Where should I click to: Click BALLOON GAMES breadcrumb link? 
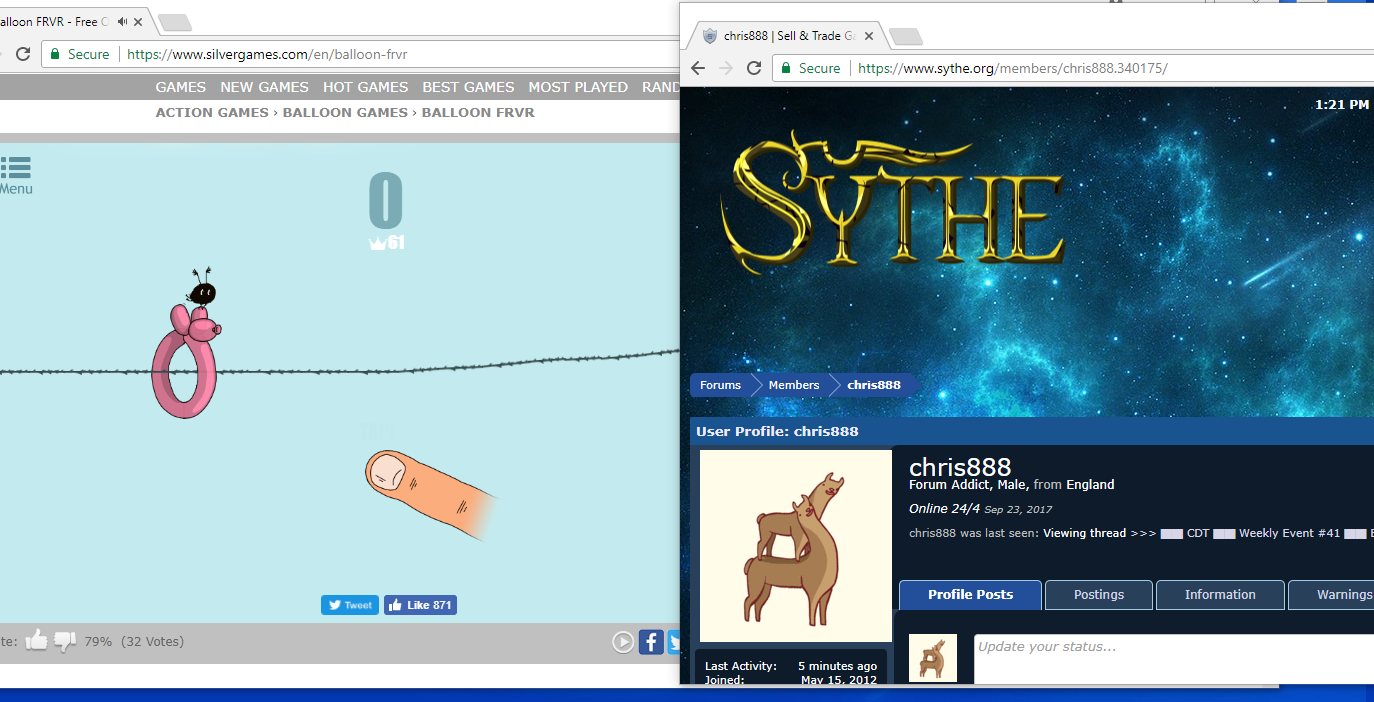(345, 113)
